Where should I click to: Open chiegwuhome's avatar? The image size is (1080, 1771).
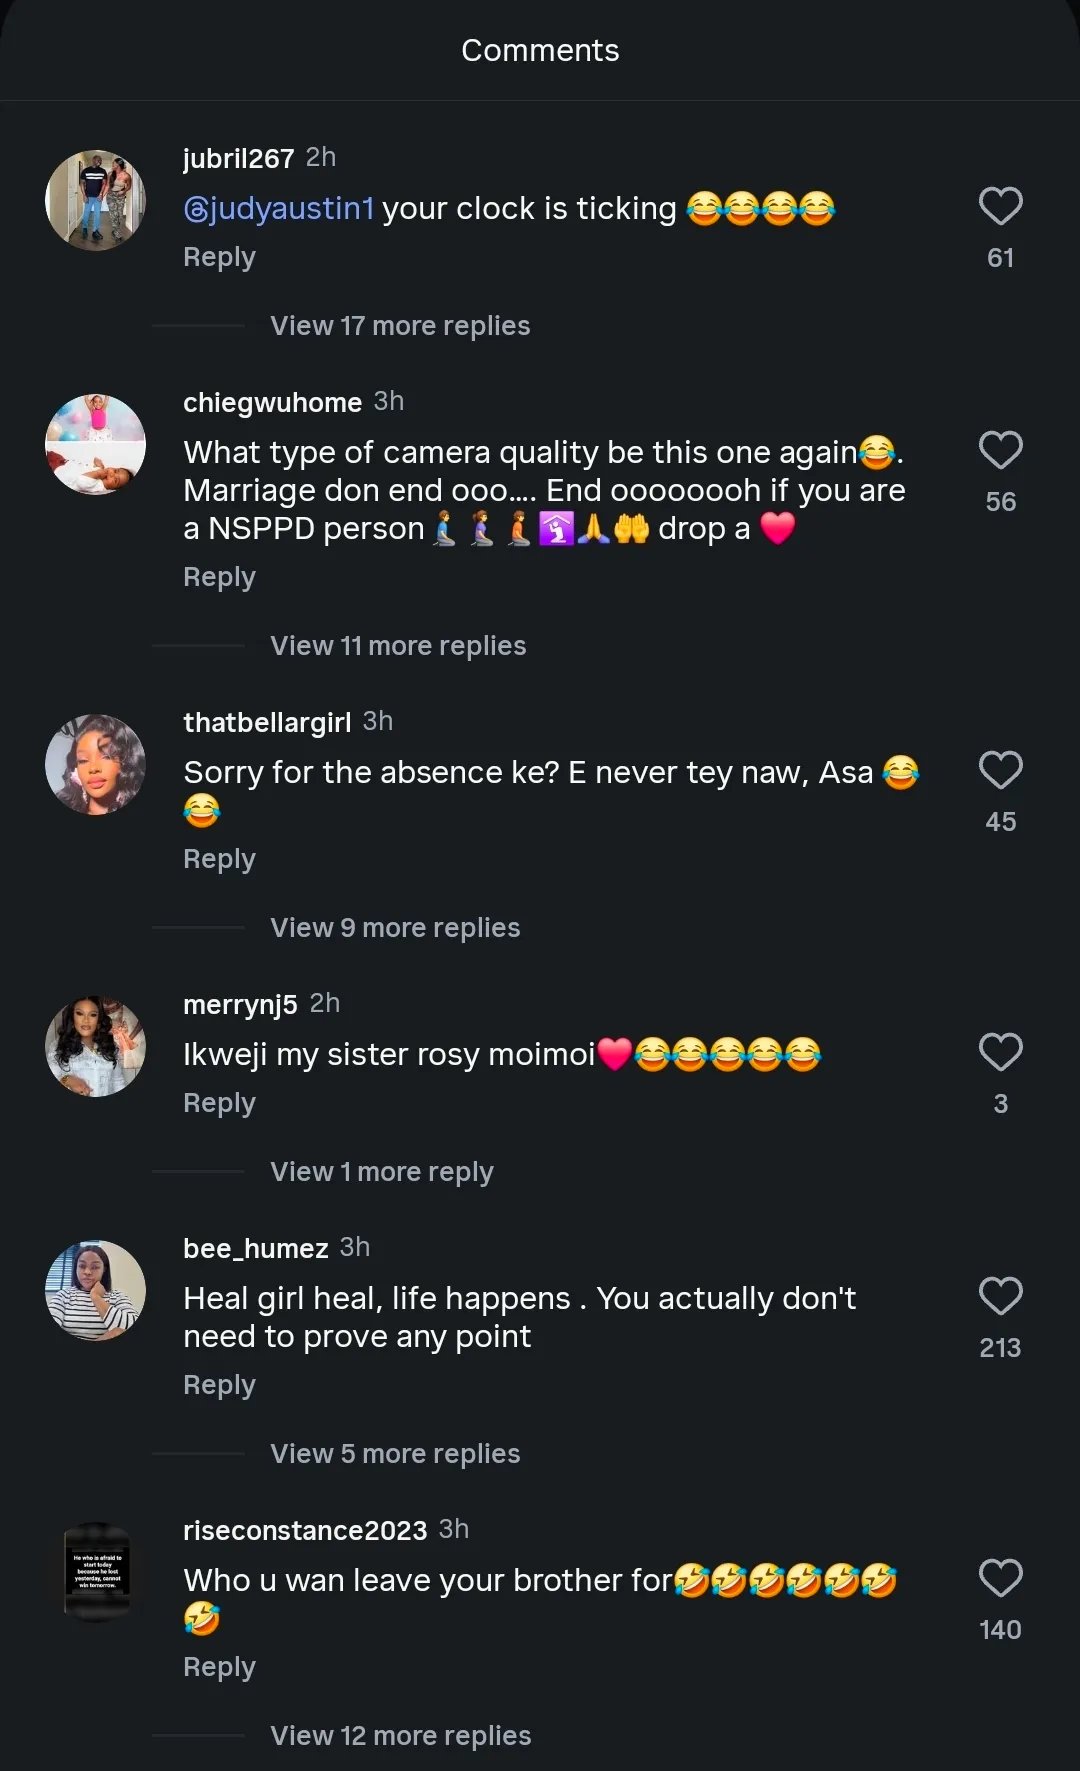96,444
